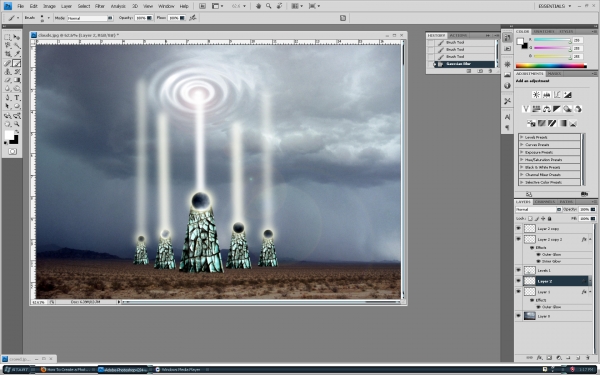Click the Hand tool in application bar
The height and width of the screenshot is (375, 600).
[x=258, y=6]
